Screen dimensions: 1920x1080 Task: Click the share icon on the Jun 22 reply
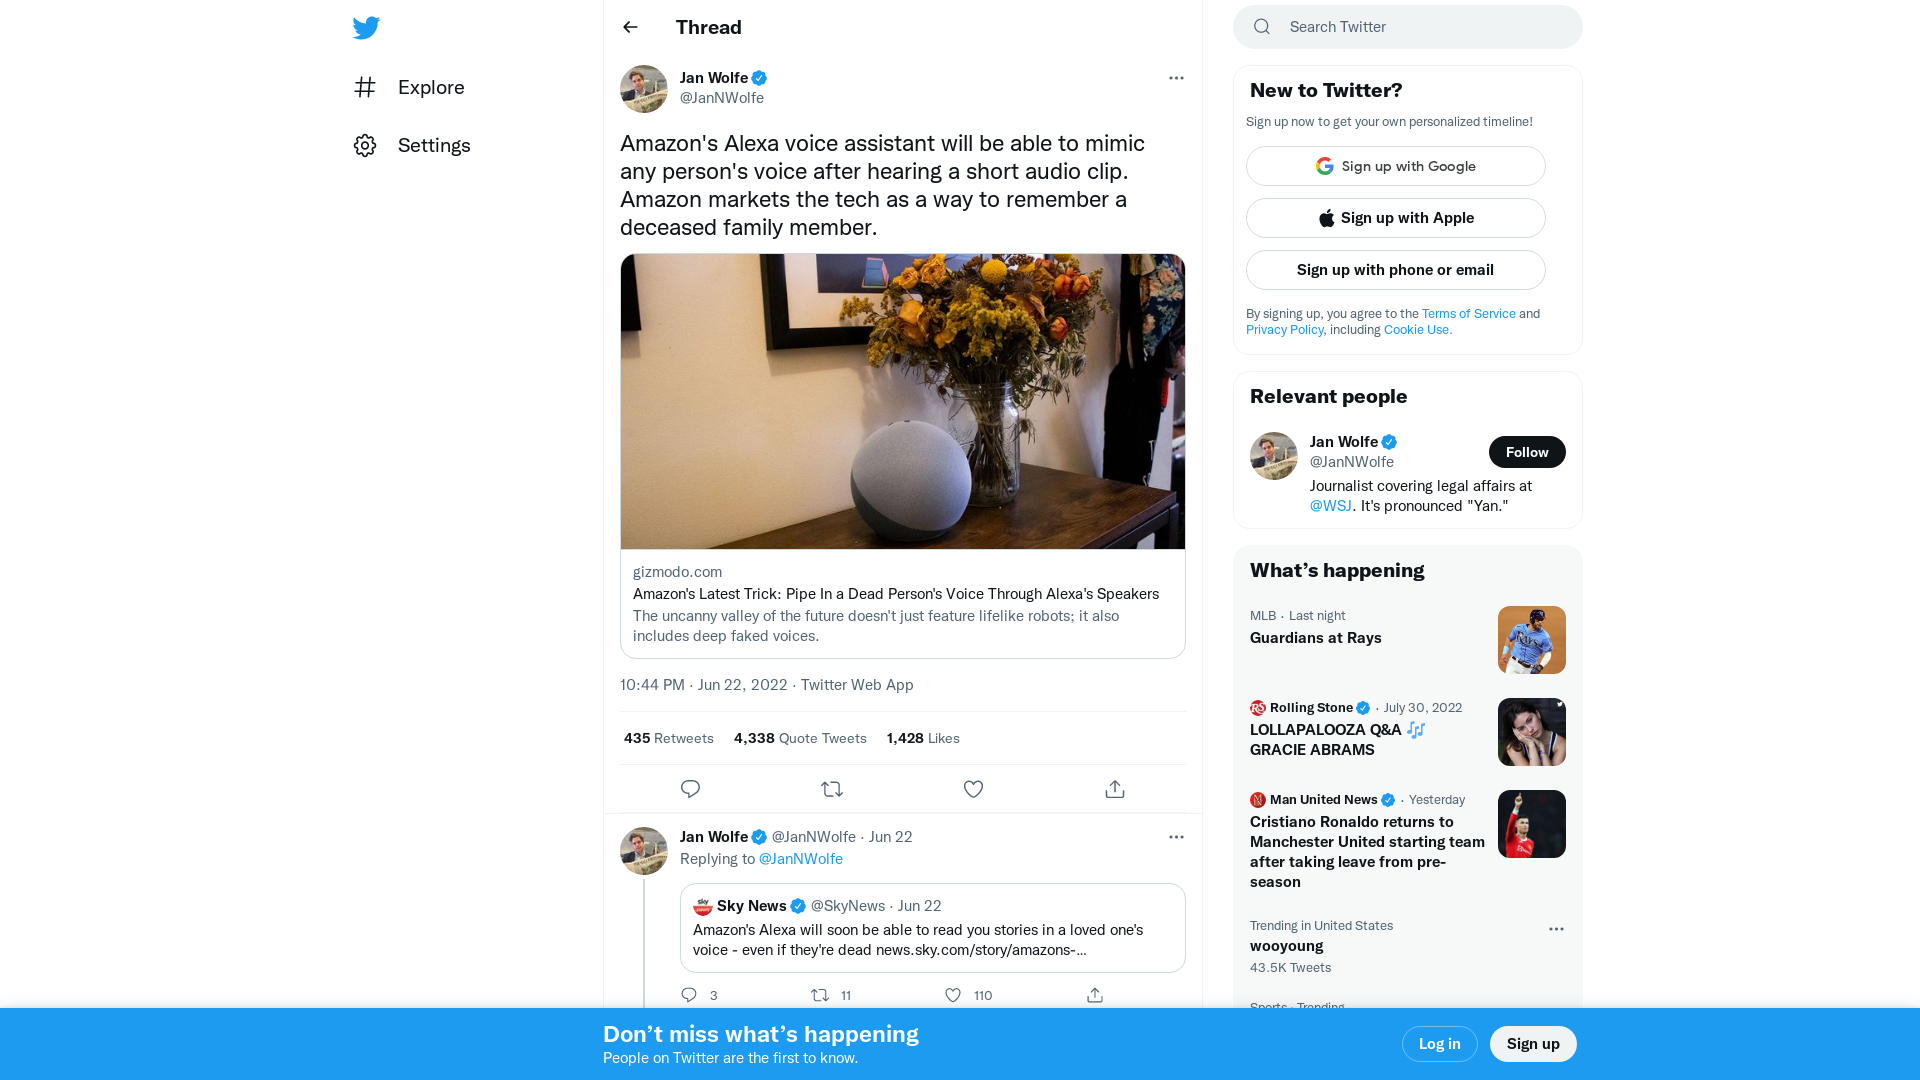pos(1094,995)
